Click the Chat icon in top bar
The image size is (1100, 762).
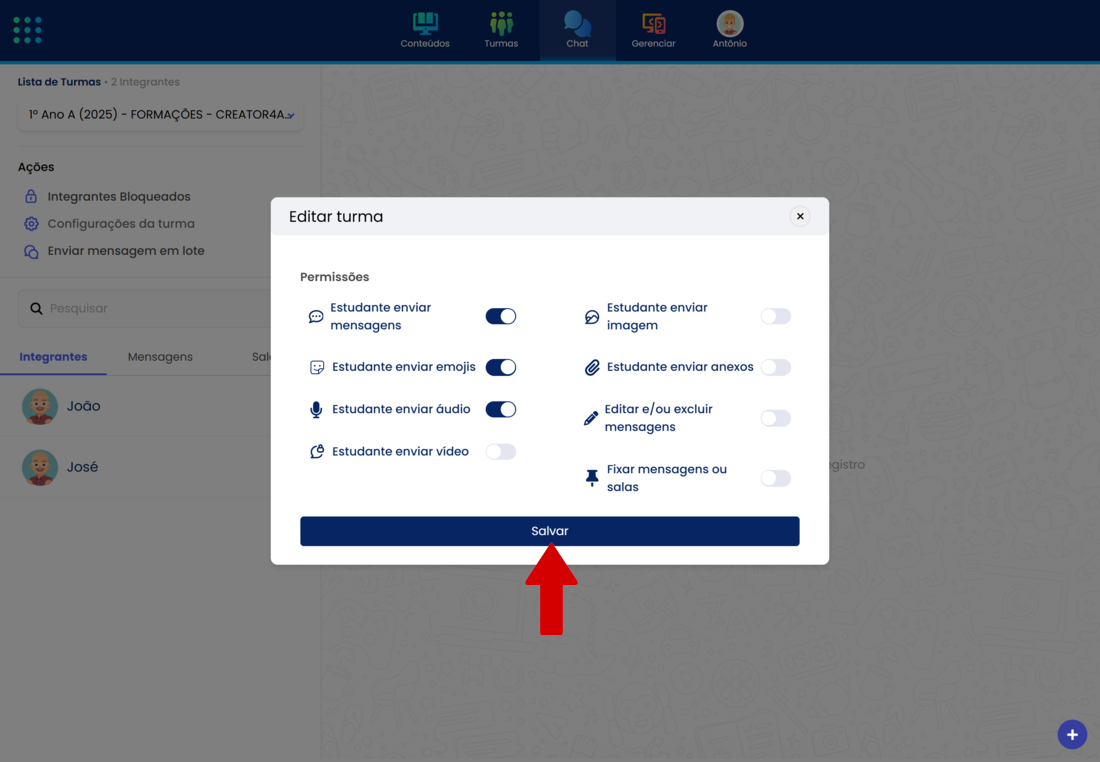(577, 23)
